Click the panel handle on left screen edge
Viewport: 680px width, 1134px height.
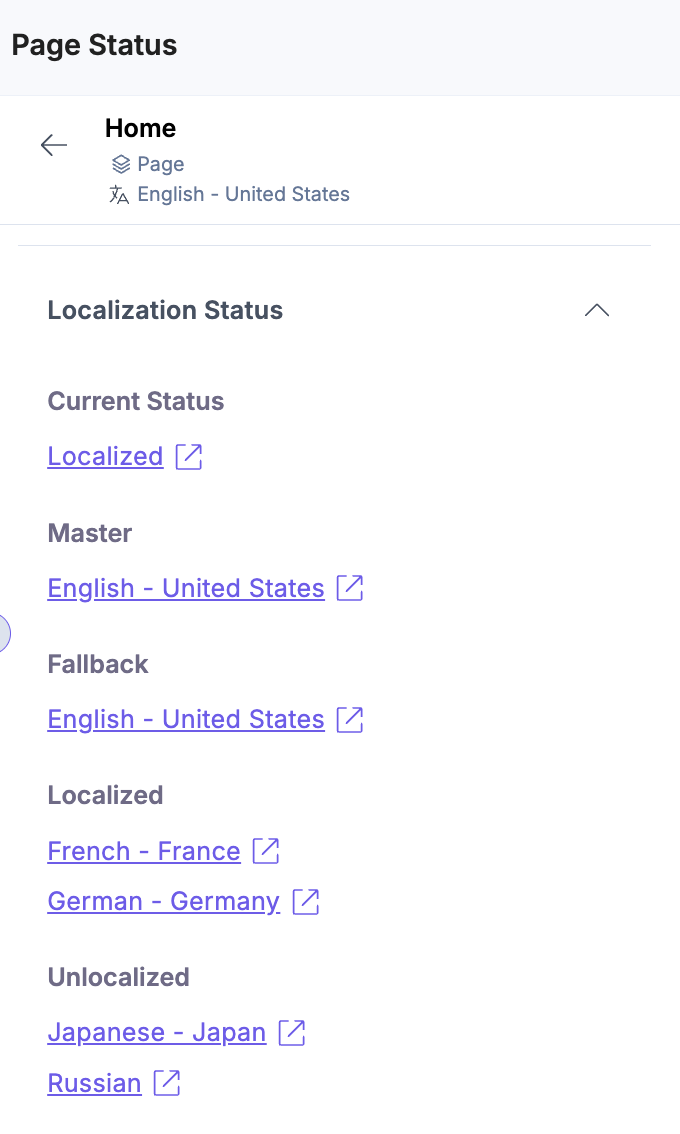[3, 633]
